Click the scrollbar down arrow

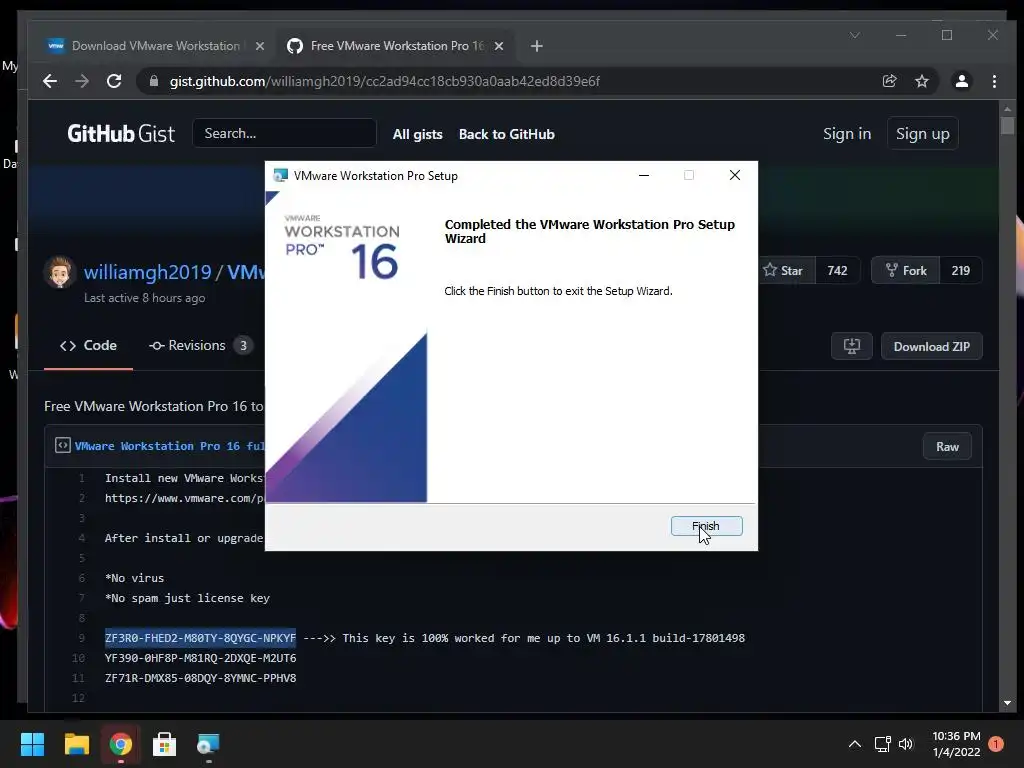point(1007,703)
